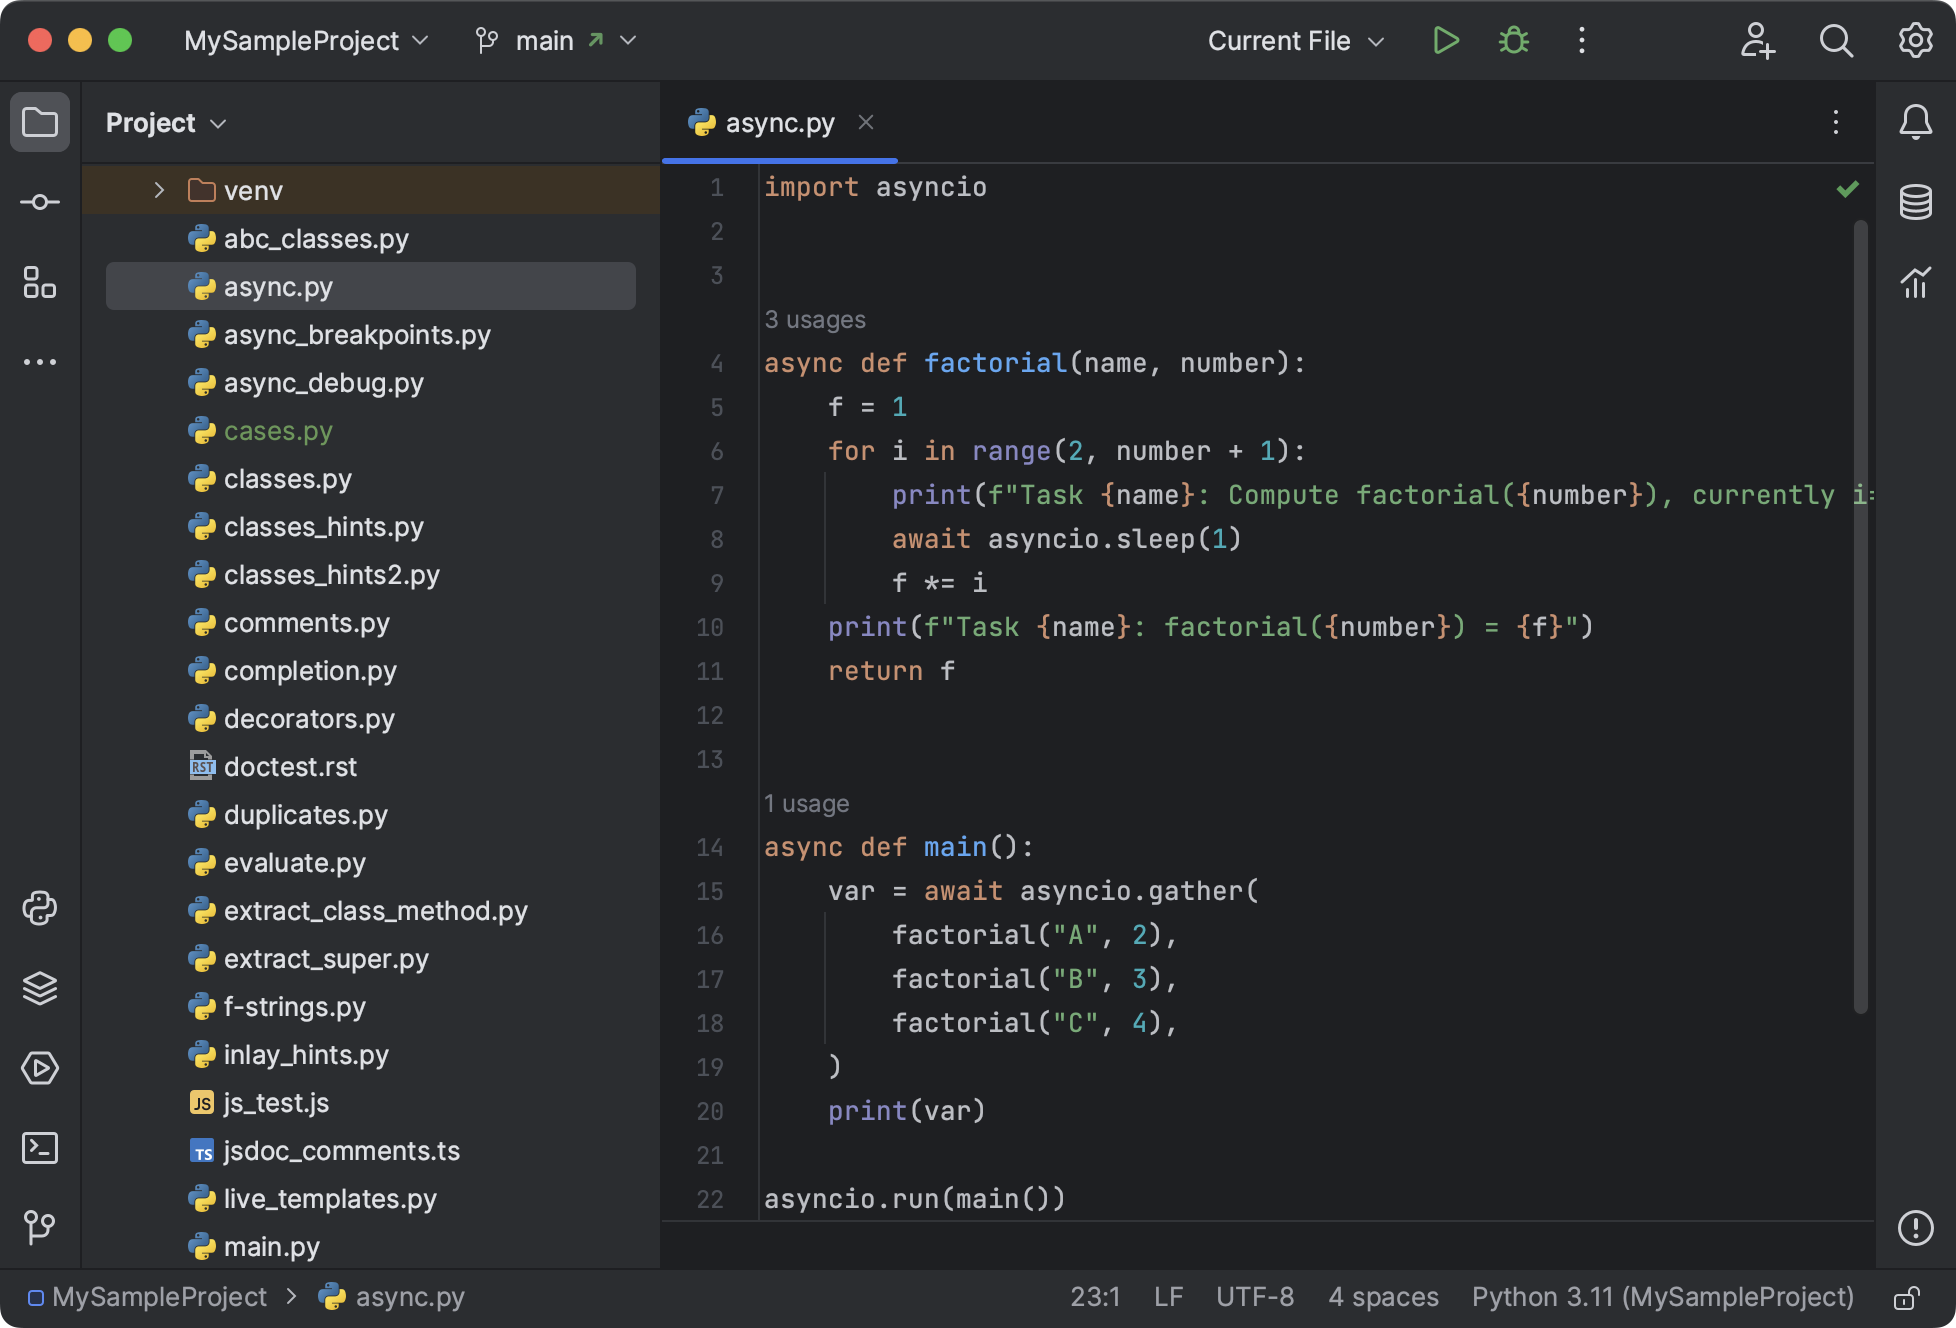Switch to the async.py editor tab
Viewport: 1956px width, 1328px height.
[780, 122]
